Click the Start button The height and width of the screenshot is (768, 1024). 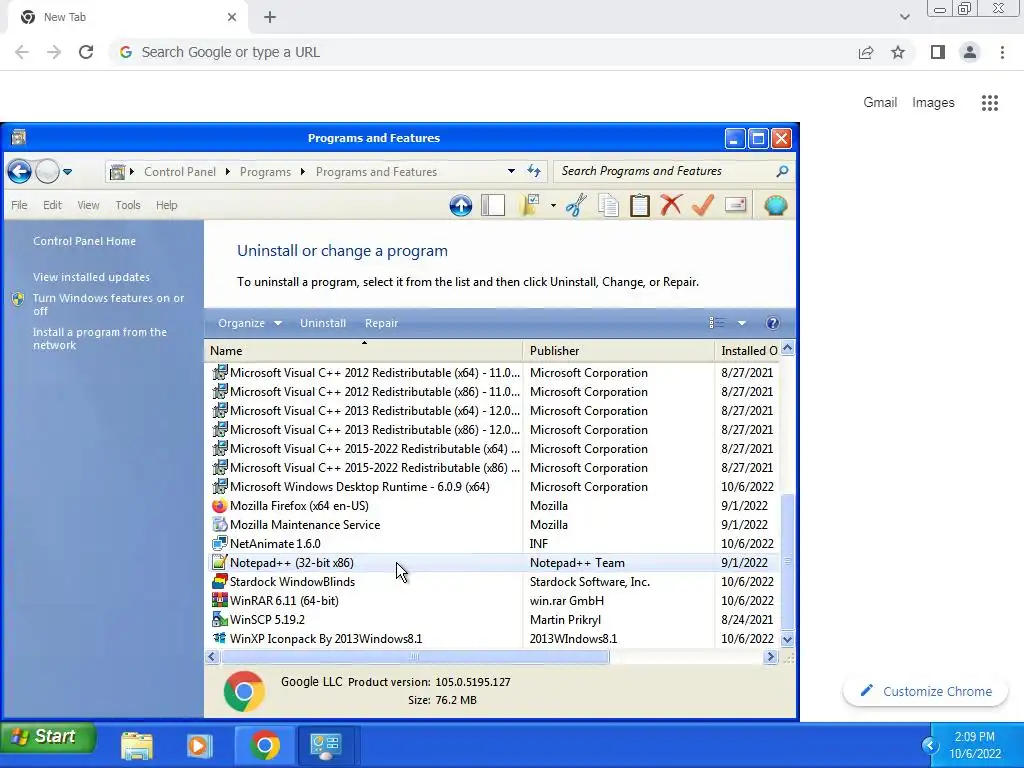point(48,737)
